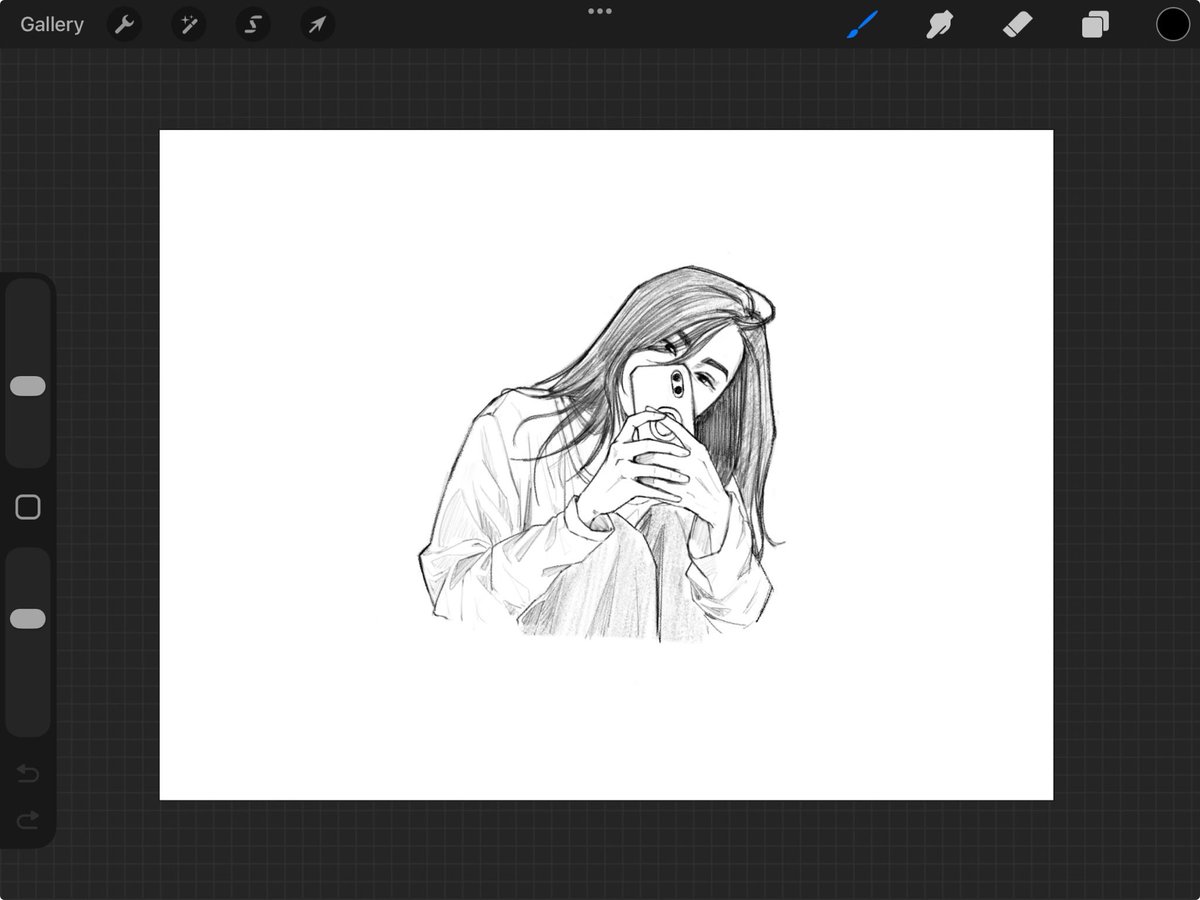
Task: Undo the last stroke with sidebar arrow
Action: [x=28, y=774]
